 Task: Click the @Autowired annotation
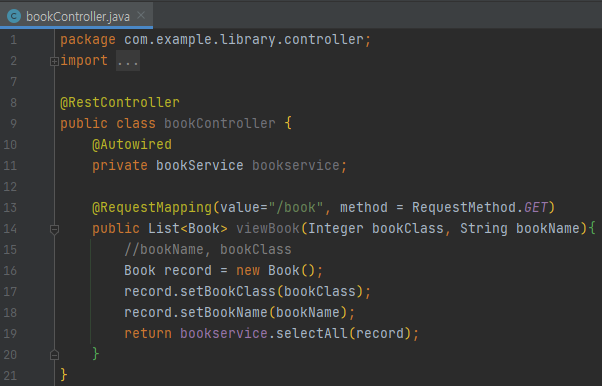(x=132, y=145)
